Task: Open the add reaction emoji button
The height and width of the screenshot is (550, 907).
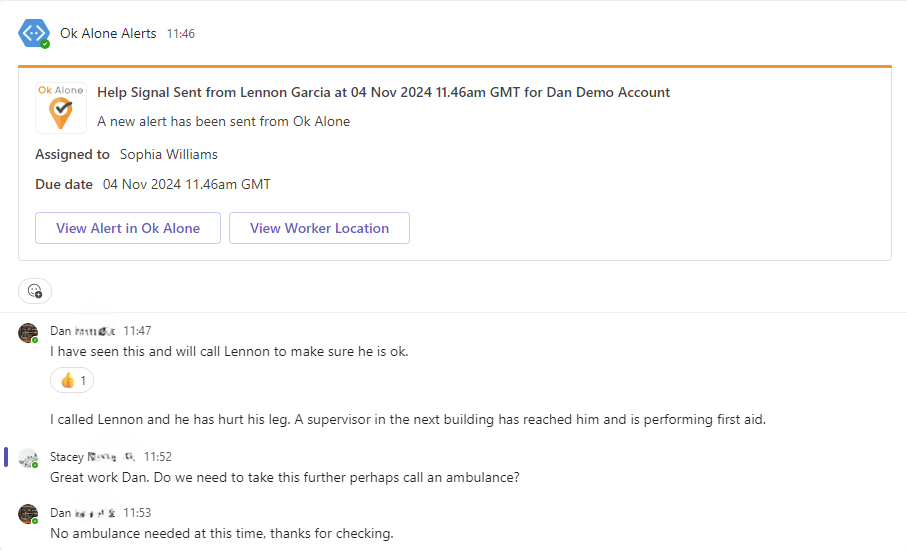Action: 35,291
